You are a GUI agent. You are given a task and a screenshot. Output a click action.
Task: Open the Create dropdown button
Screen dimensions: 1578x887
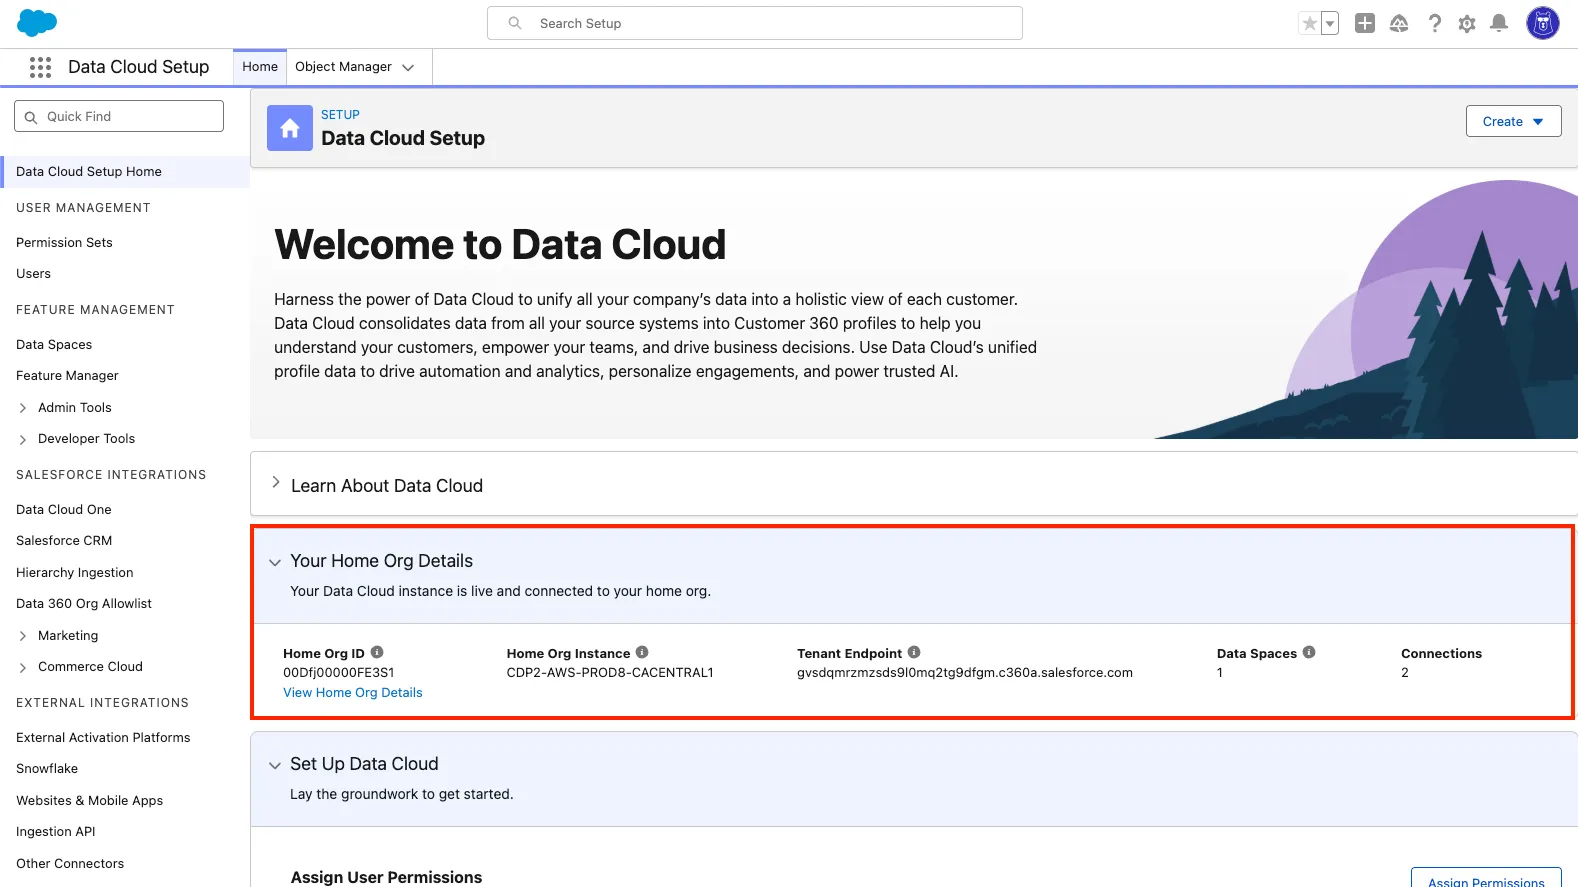pos(1513,121)
